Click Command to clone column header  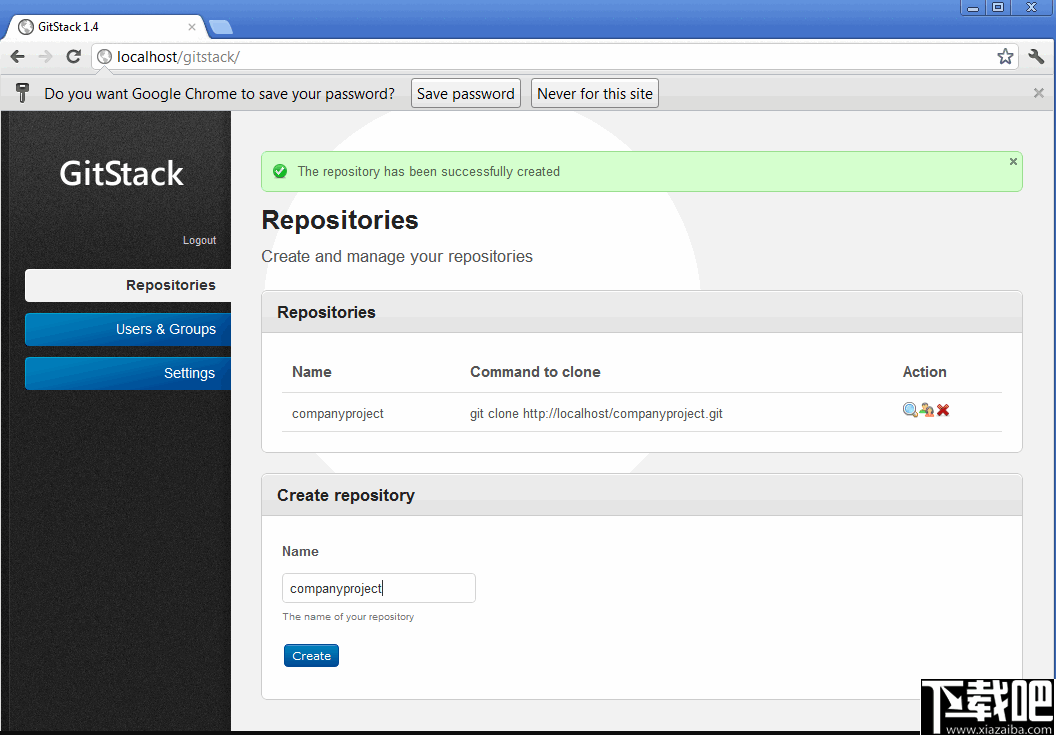(535, 372)
